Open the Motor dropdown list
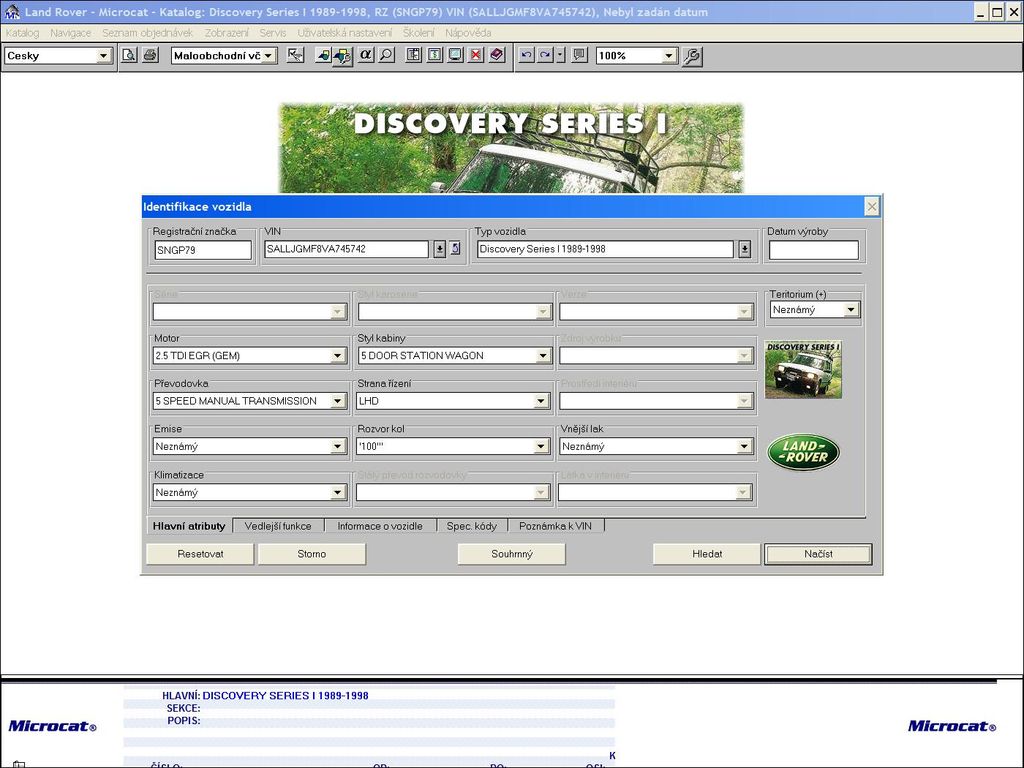Screen dimensions: 1024x768 (x=338, y=356)
